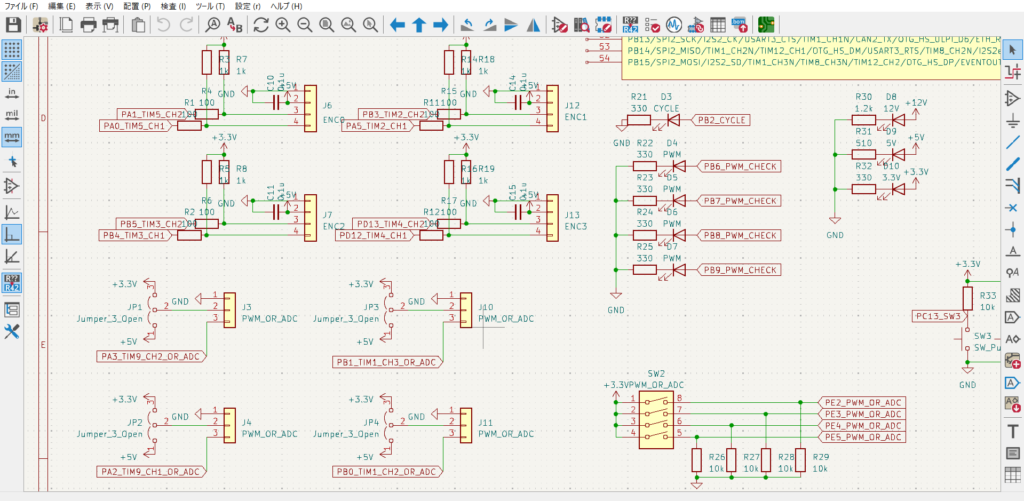Click the Find and Replace icon

[237, 24]
